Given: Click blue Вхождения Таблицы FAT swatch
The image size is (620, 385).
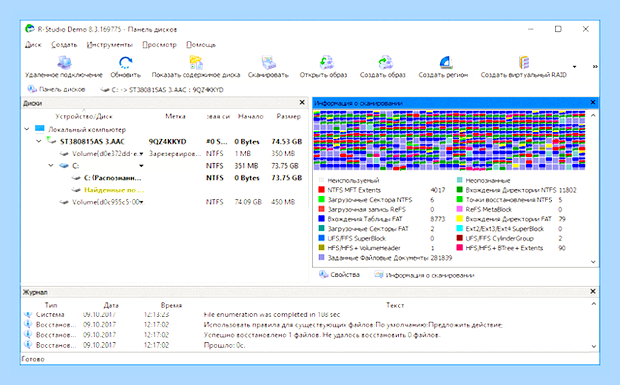Looking at the screenshot, I should tap(321, 219).
